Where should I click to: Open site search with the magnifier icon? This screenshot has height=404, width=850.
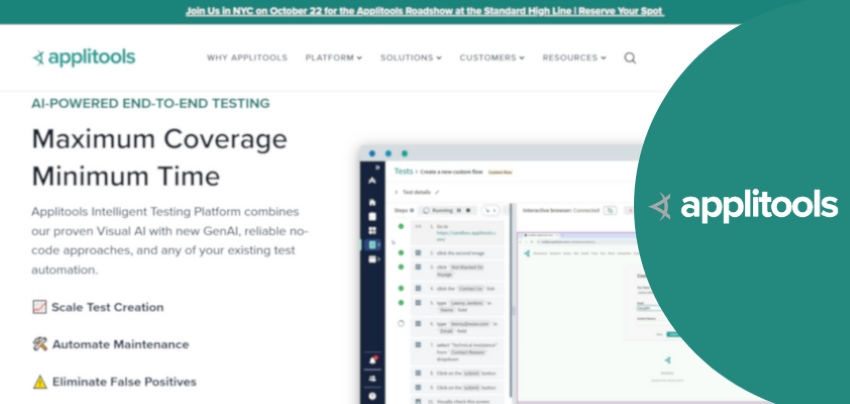[x=629, y=57]
